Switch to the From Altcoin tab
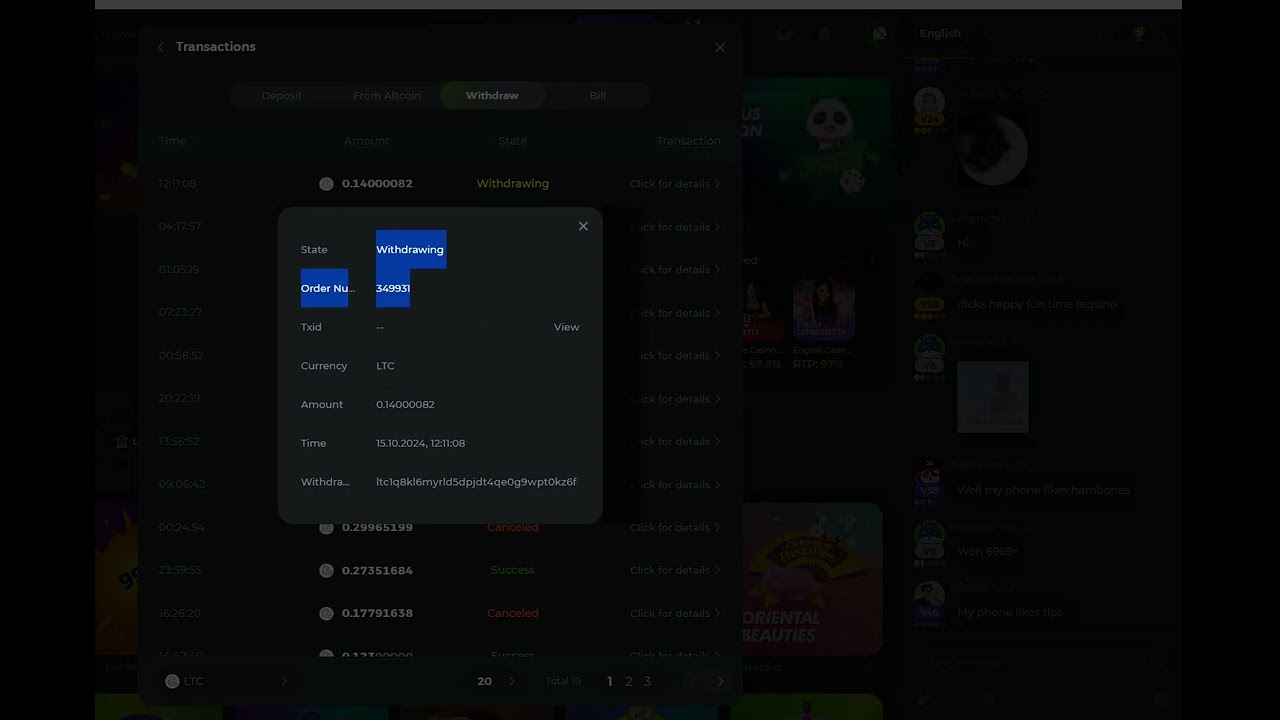This screenshot has height=720, width=1280. pos(387,95)
